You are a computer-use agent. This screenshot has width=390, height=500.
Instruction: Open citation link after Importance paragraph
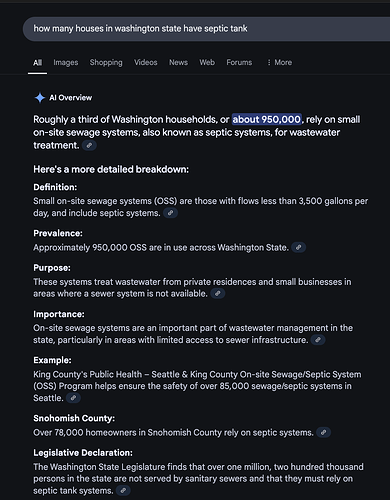(318, 340)
